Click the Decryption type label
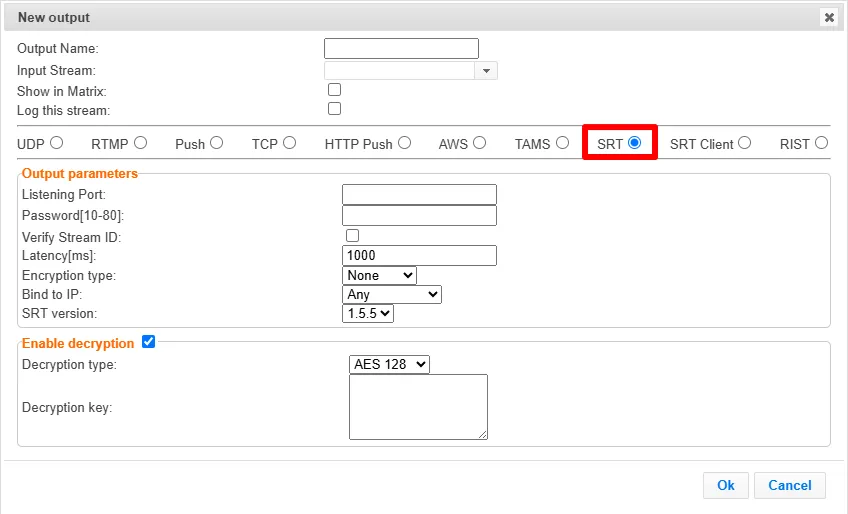 click(69, 365)
